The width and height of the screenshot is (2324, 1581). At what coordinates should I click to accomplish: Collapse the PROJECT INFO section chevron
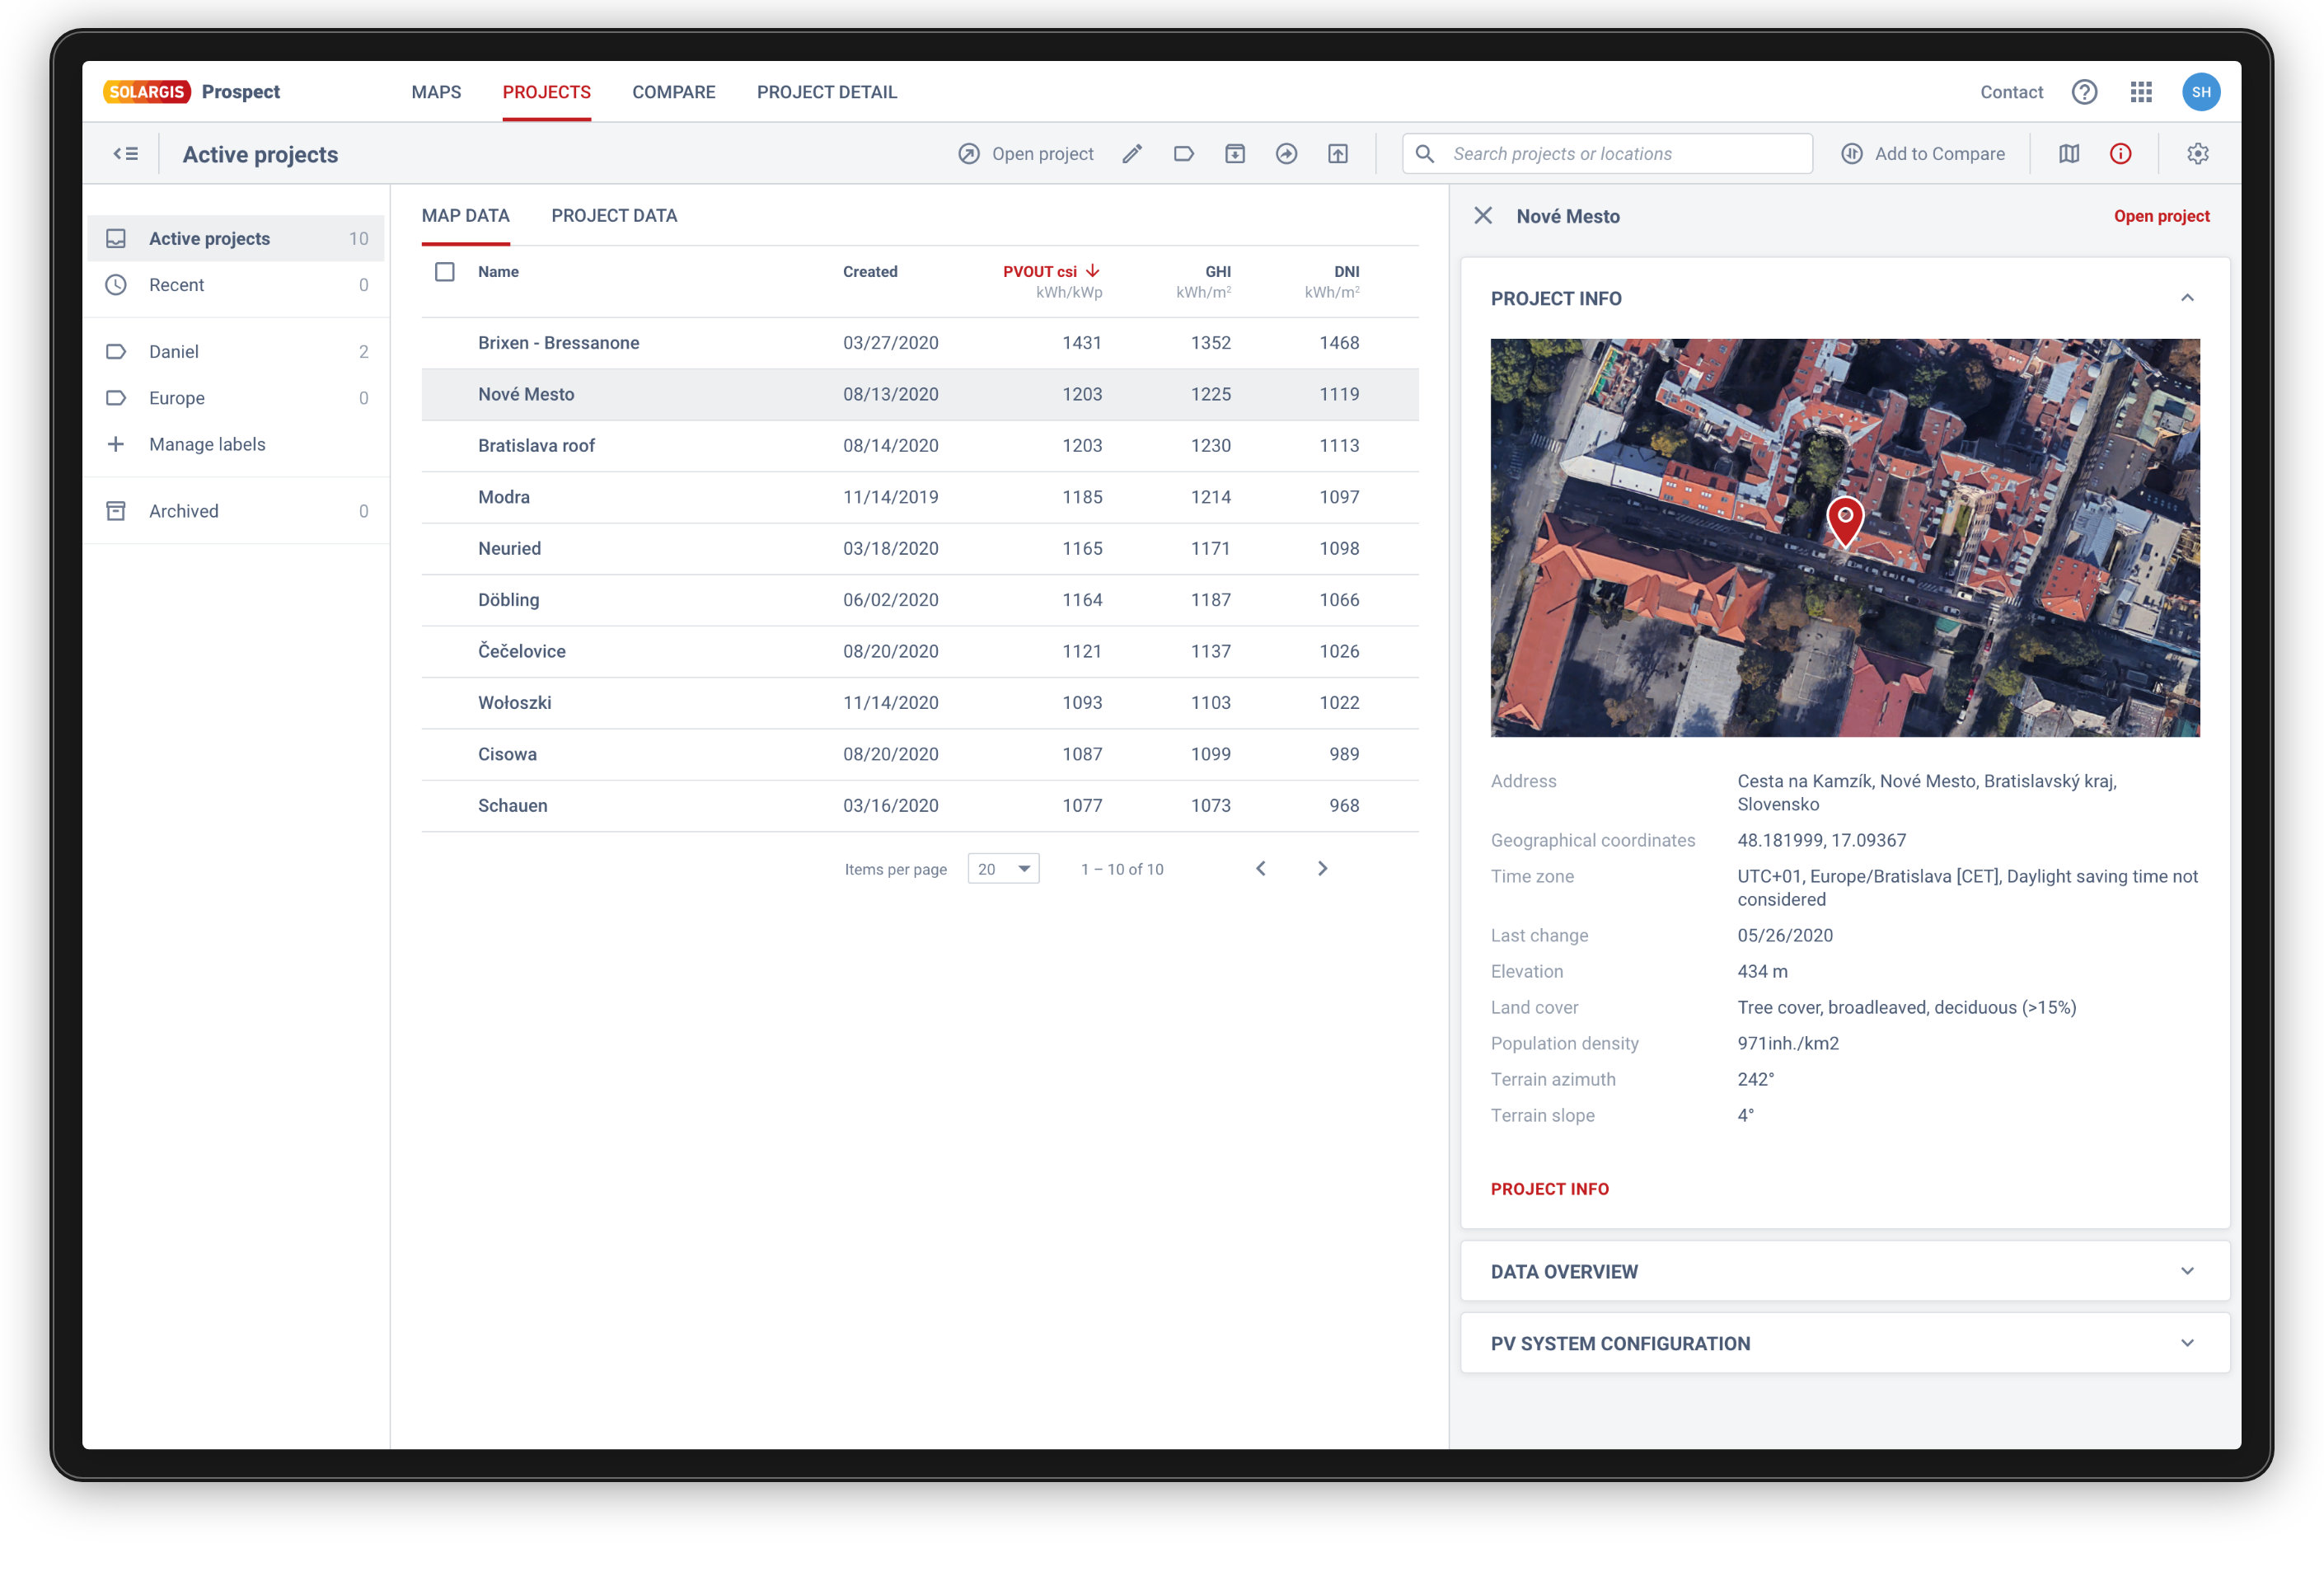pos(2188,298)
